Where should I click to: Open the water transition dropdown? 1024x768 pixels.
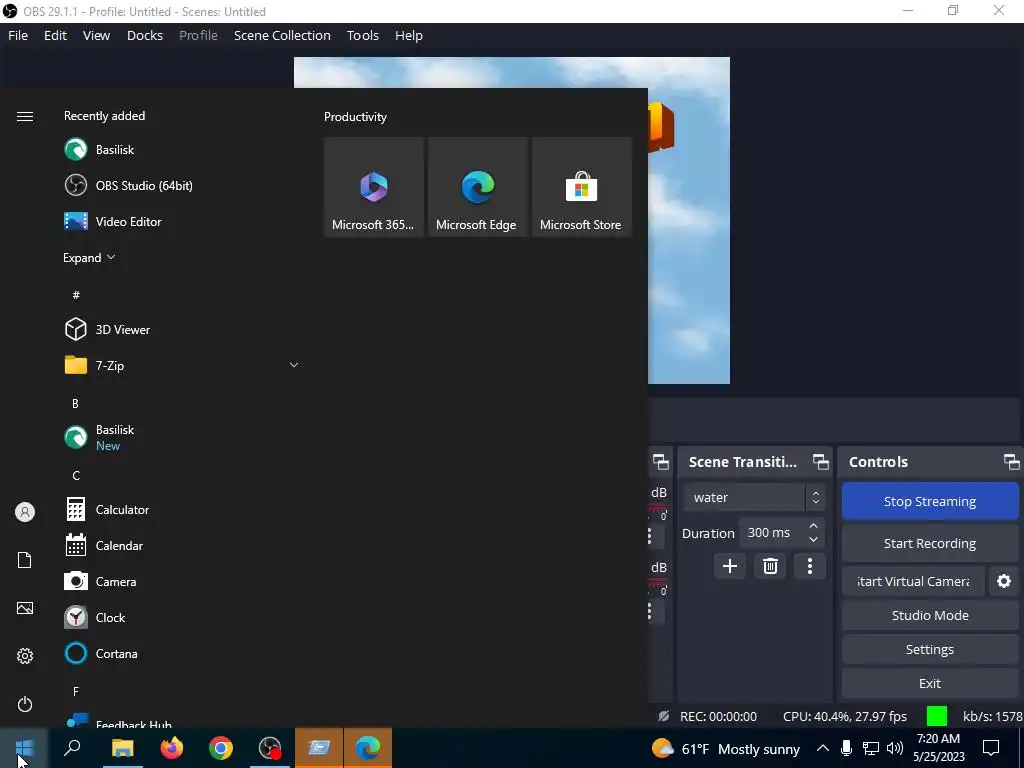[x=754, y=498]
